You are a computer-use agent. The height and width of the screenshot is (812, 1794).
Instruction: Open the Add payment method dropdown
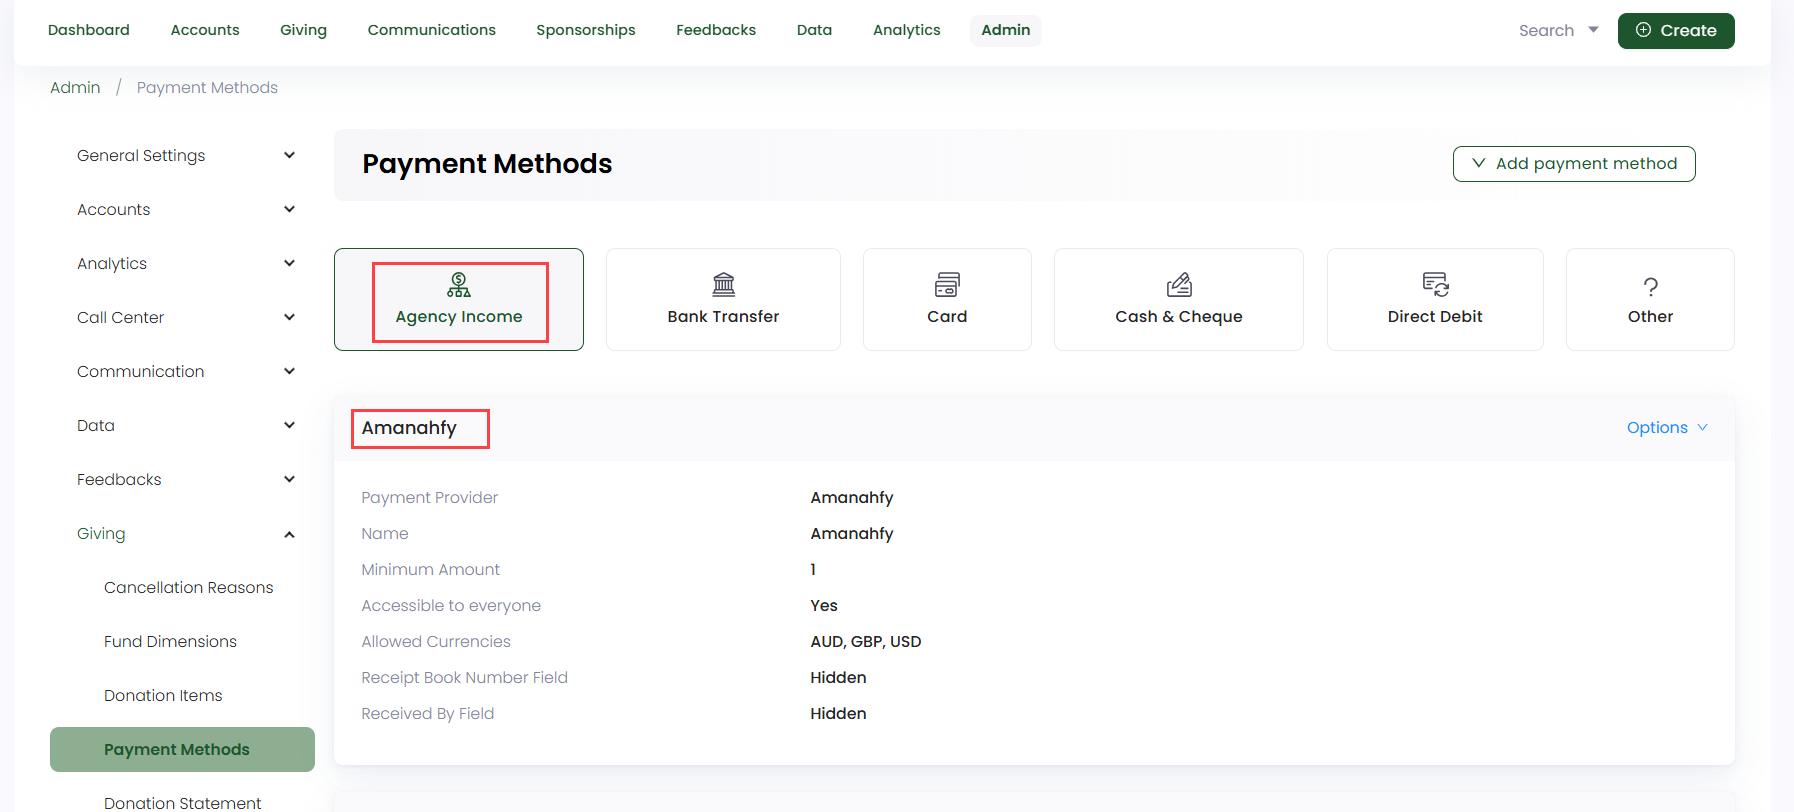[1574, 164]
